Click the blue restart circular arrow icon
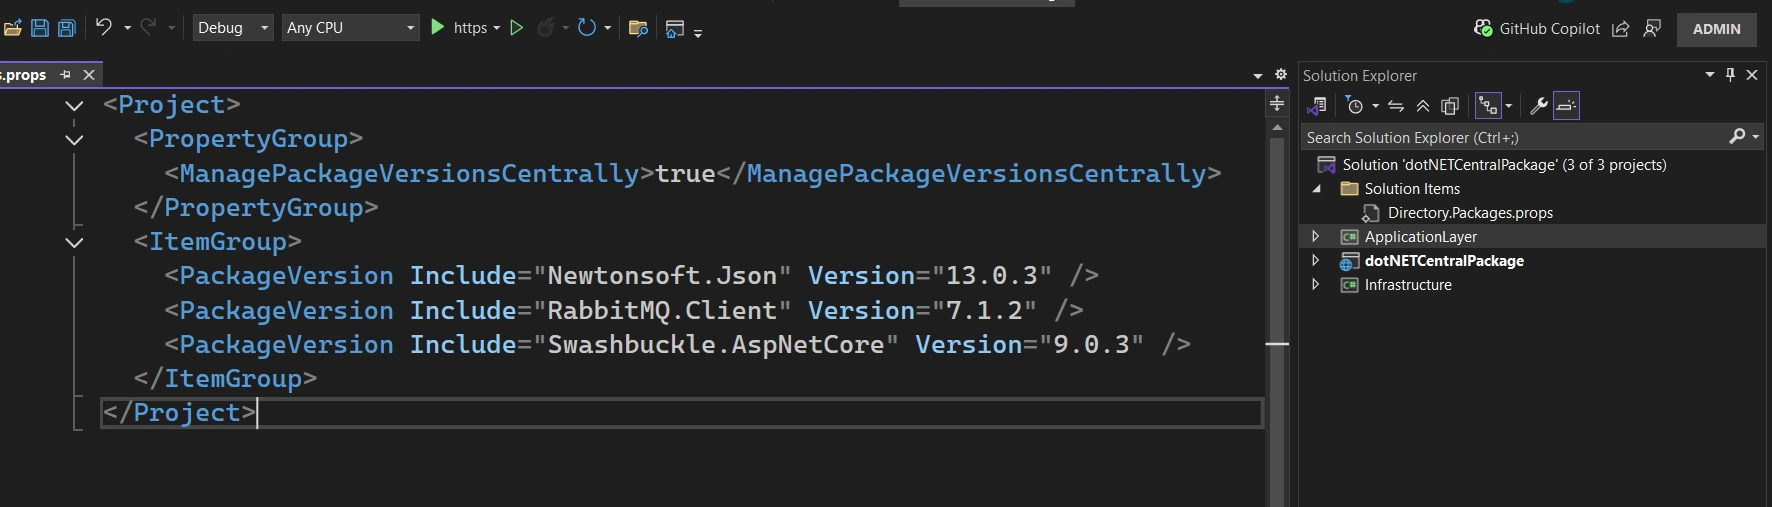 click(587, 27)
